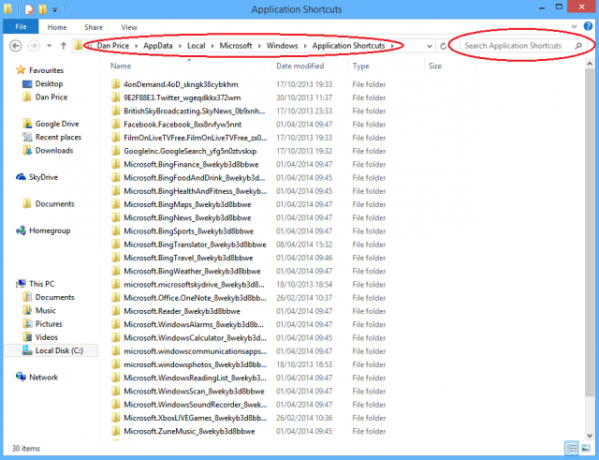Refresh the Application Shortcuts folder view
This screenshot has width=599, height=460.
[443, 46]
